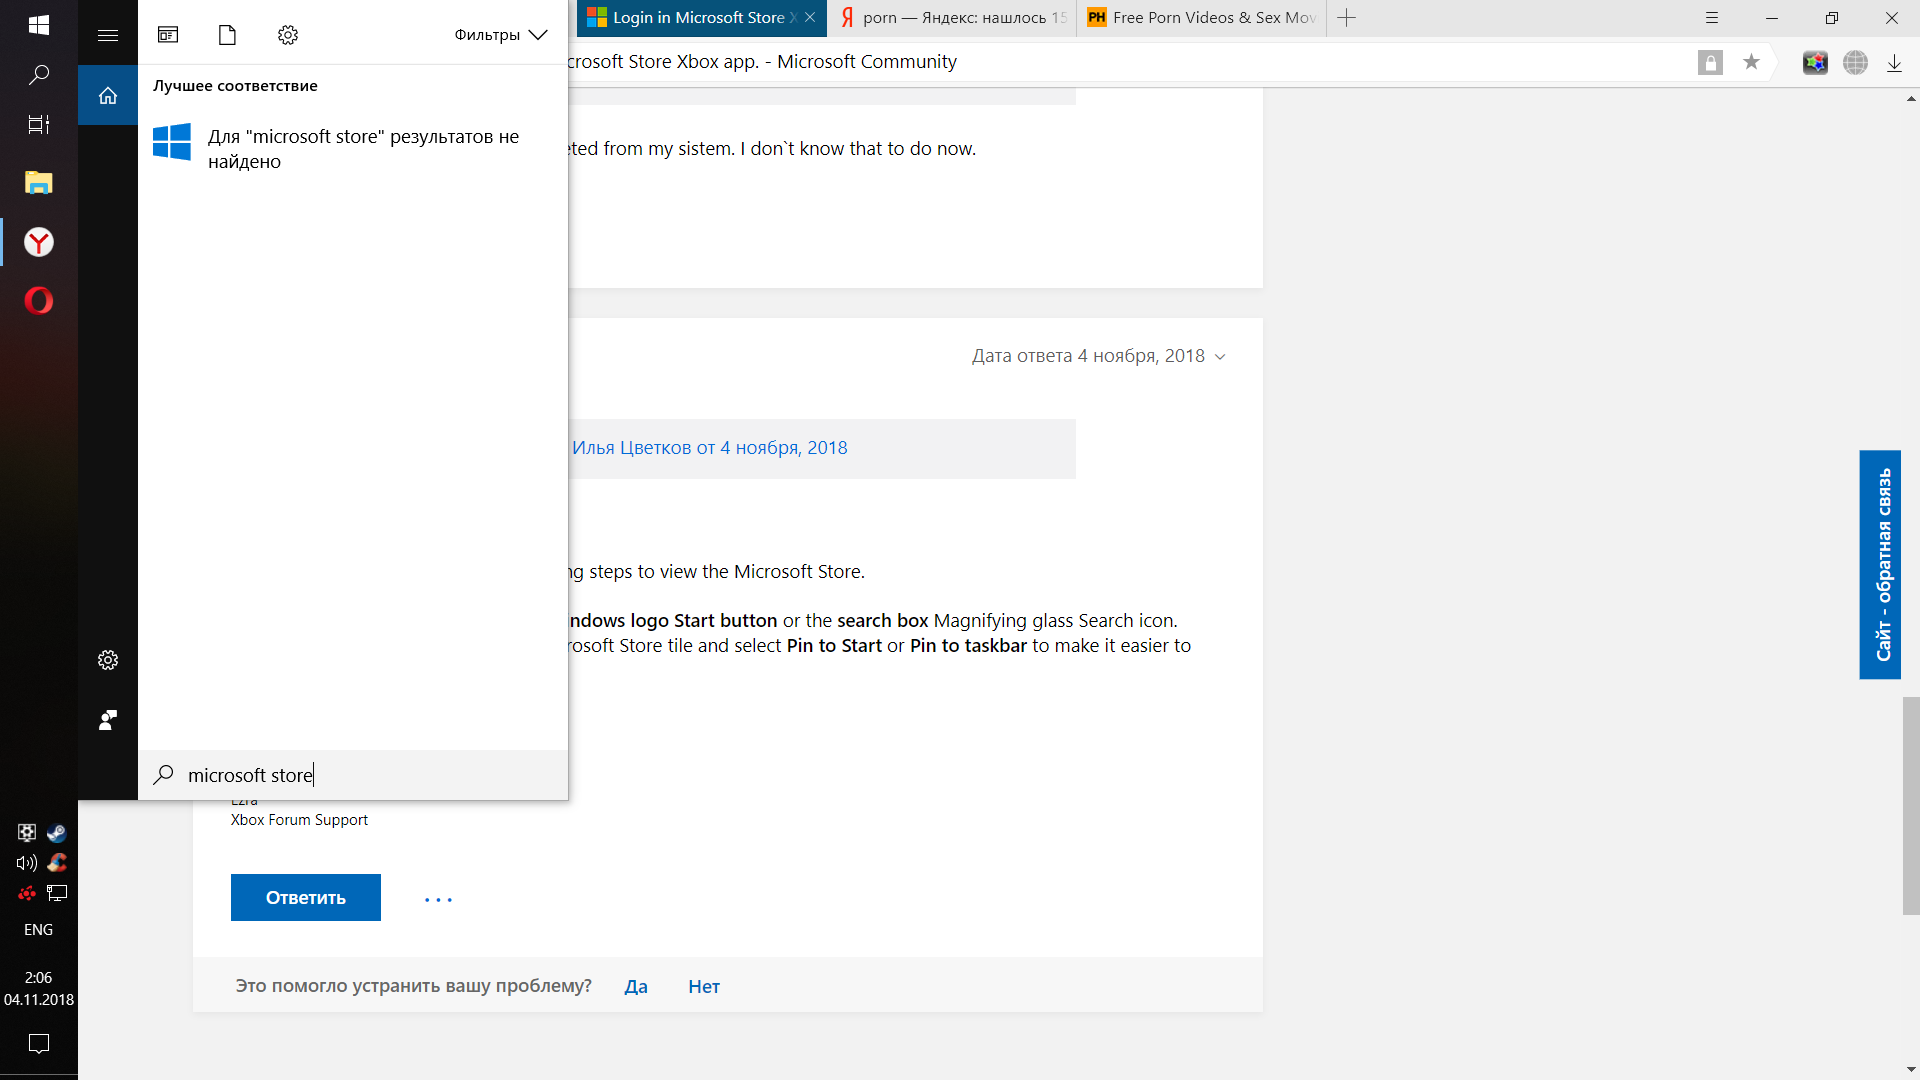This screenshot has width=1920, height=1080.
Task: Open Илья Цветков от 4 ноября, 2018 link
Action: click(709, 448)
